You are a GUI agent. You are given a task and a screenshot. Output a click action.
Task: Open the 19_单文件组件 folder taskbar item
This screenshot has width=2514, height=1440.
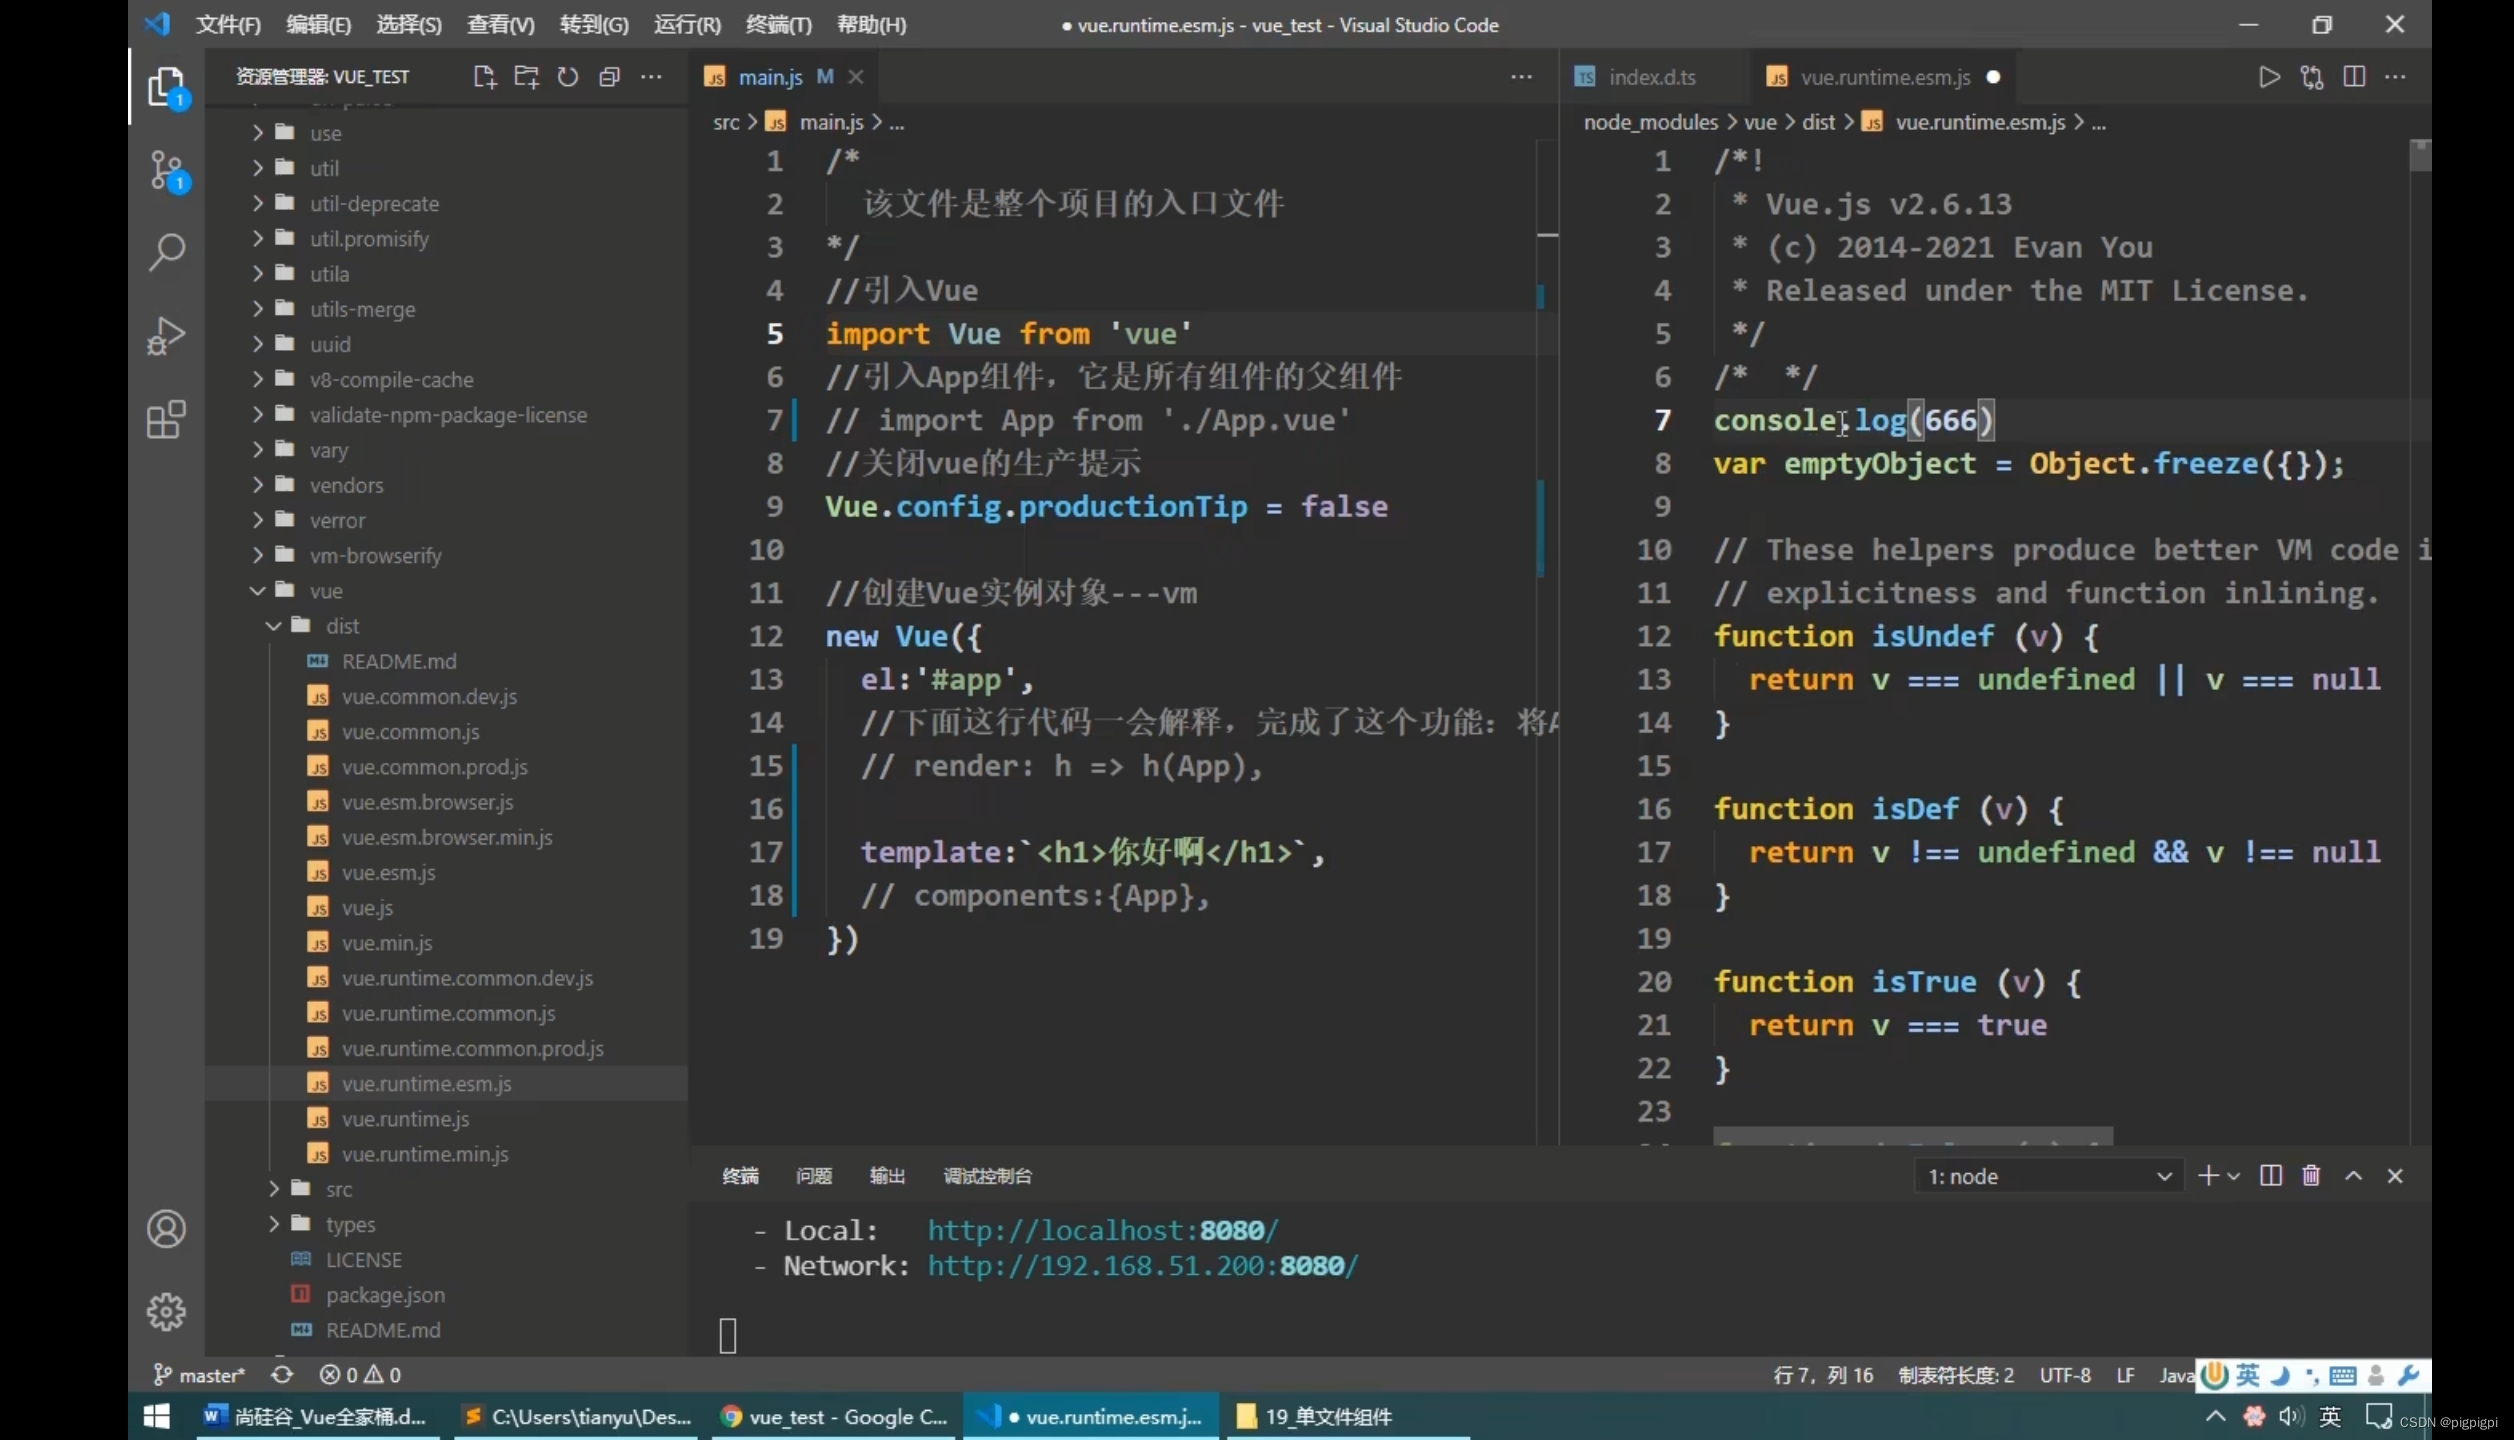(x=1347, y=1416)
